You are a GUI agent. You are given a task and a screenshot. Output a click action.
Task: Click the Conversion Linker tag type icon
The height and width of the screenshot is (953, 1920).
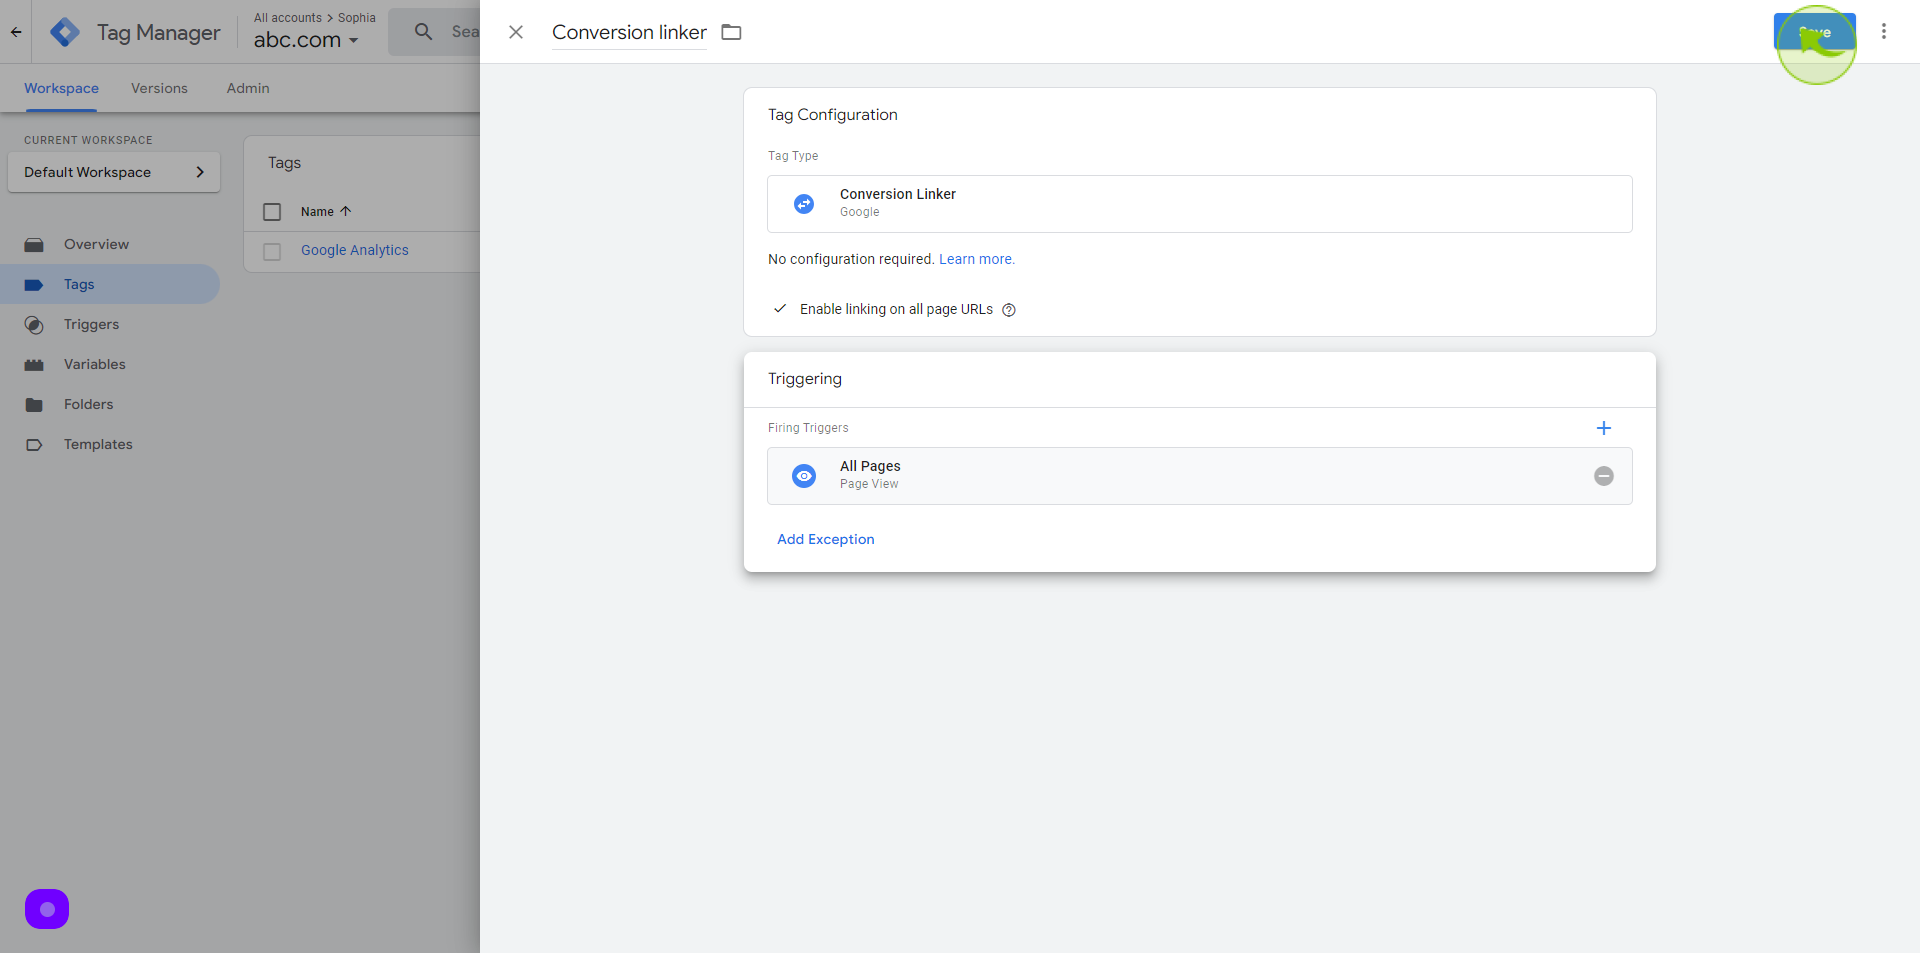pos(804,204)
